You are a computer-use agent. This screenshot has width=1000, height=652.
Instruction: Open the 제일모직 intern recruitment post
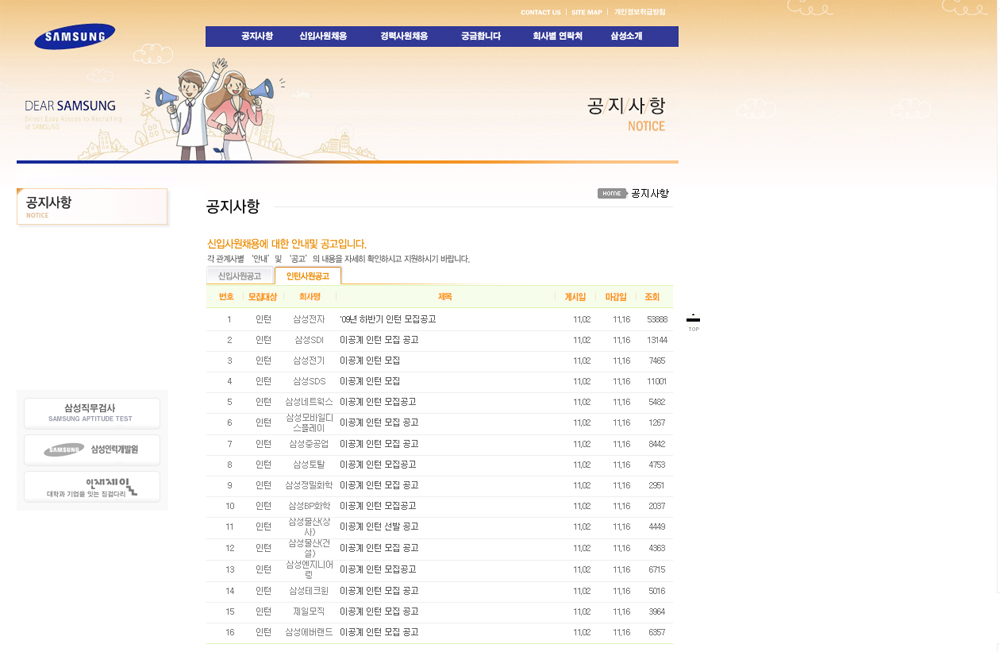click(379, 612)
